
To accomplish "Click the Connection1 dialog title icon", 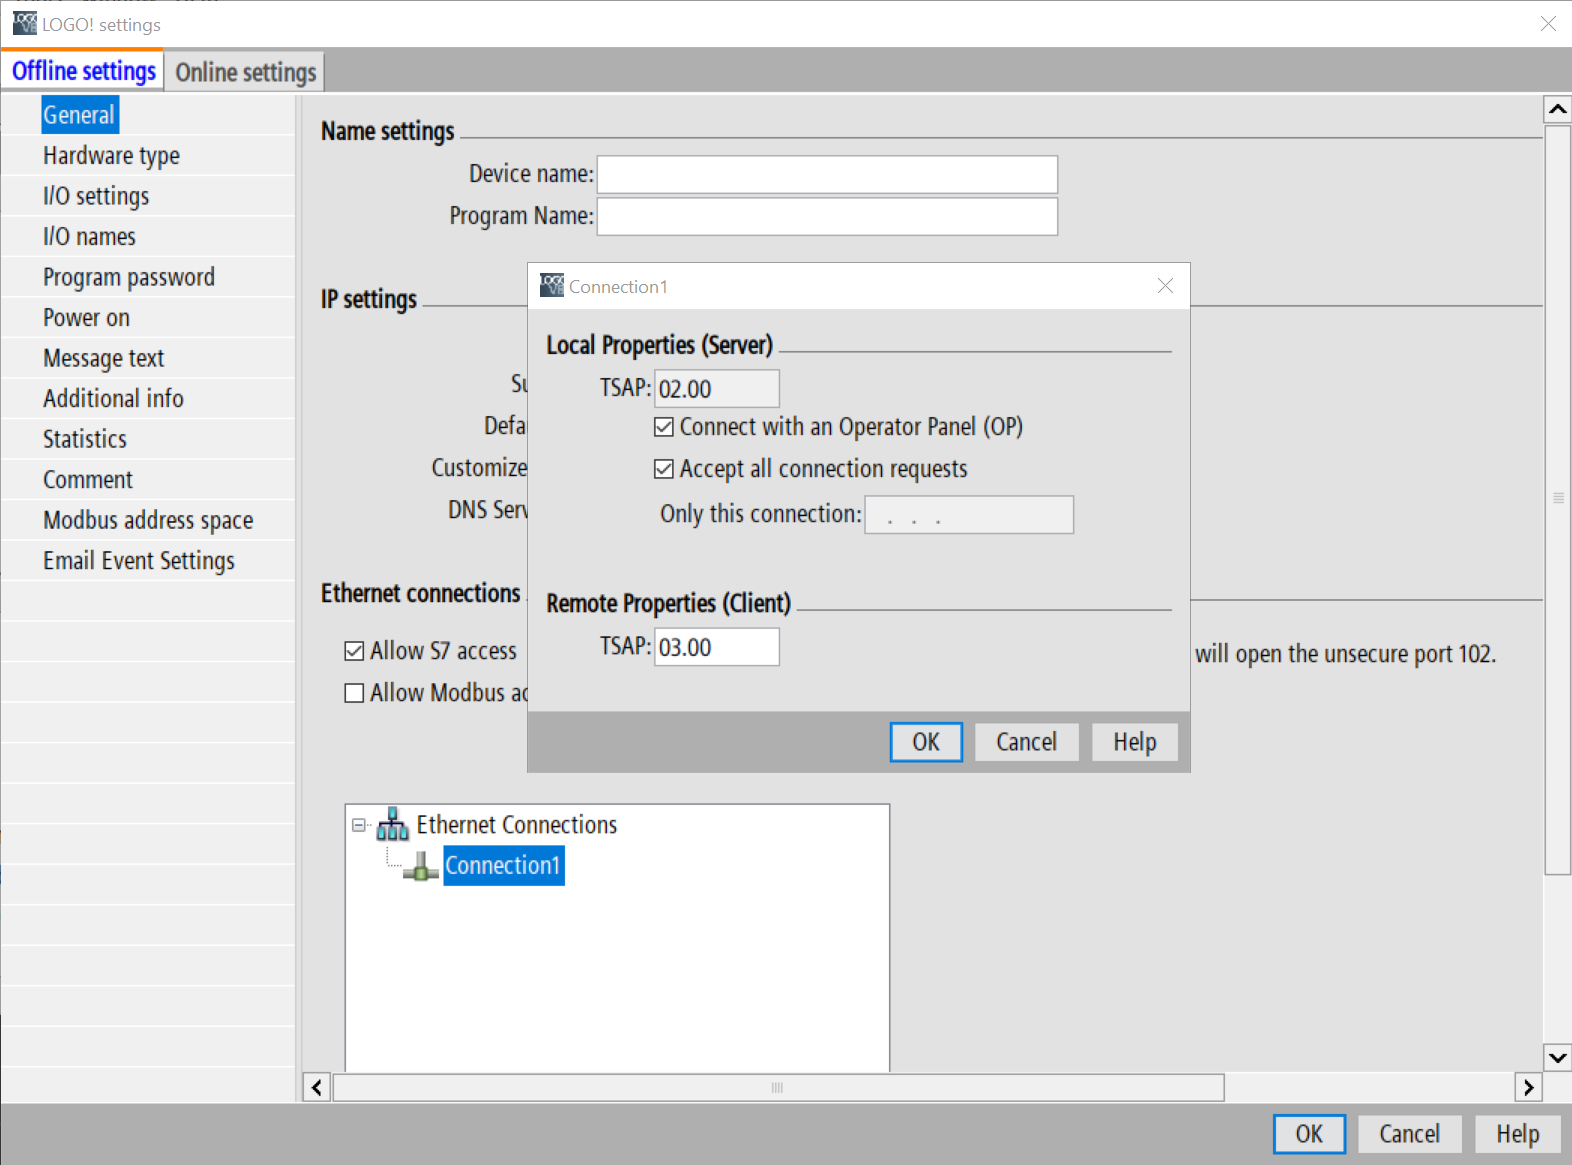I will pos(552,286).
